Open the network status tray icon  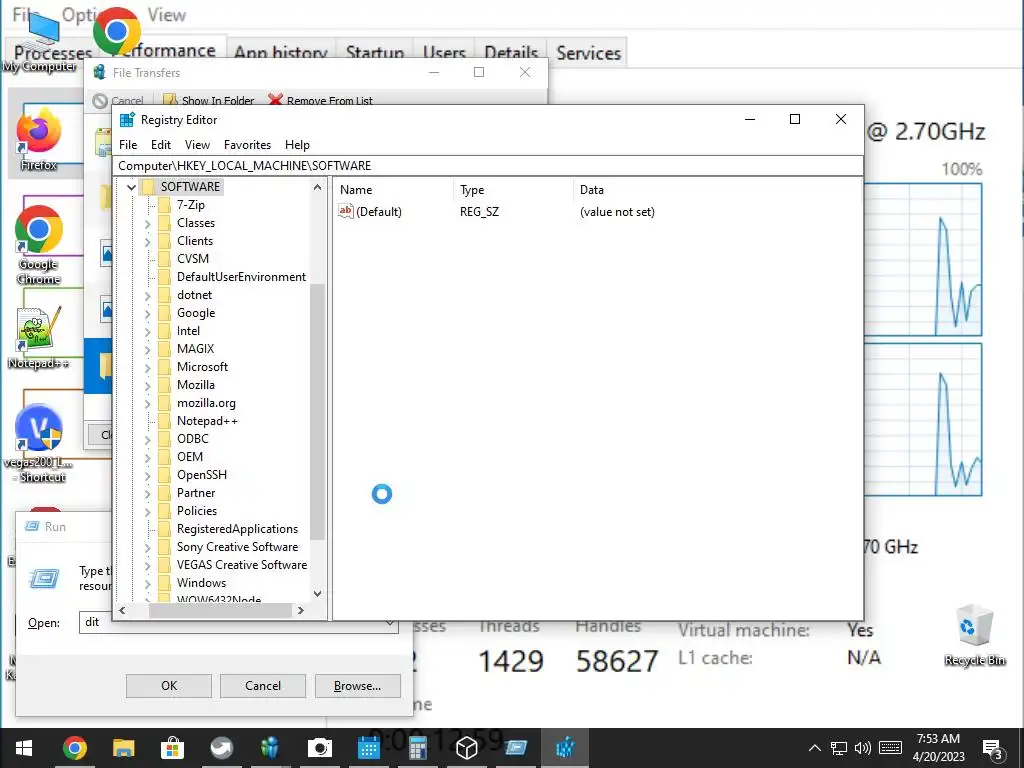click(x=839, y=748)
